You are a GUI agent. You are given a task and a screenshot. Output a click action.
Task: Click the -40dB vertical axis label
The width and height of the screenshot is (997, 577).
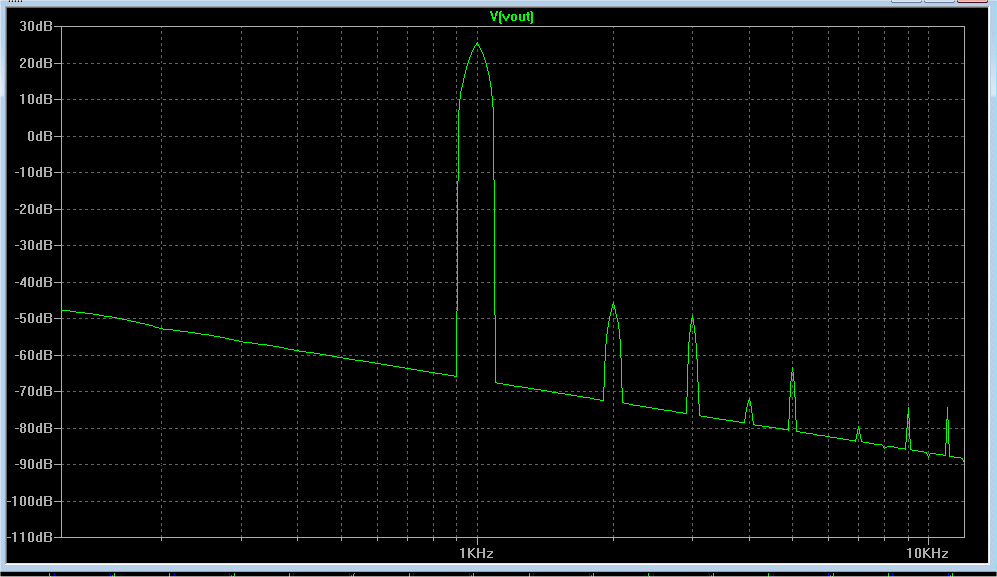coord(33,282)
